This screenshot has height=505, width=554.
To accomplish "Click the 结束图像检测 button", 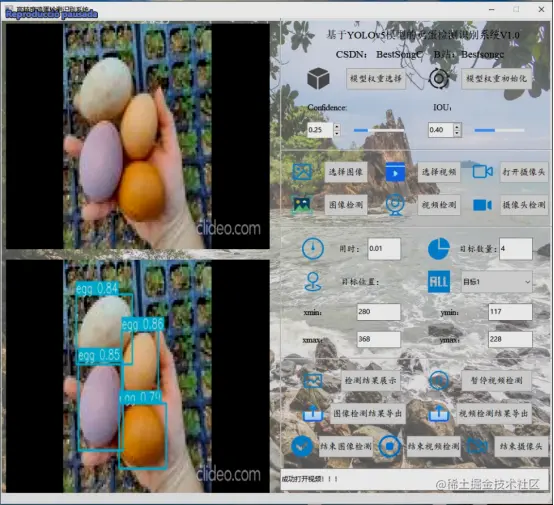I will [346, 446].
